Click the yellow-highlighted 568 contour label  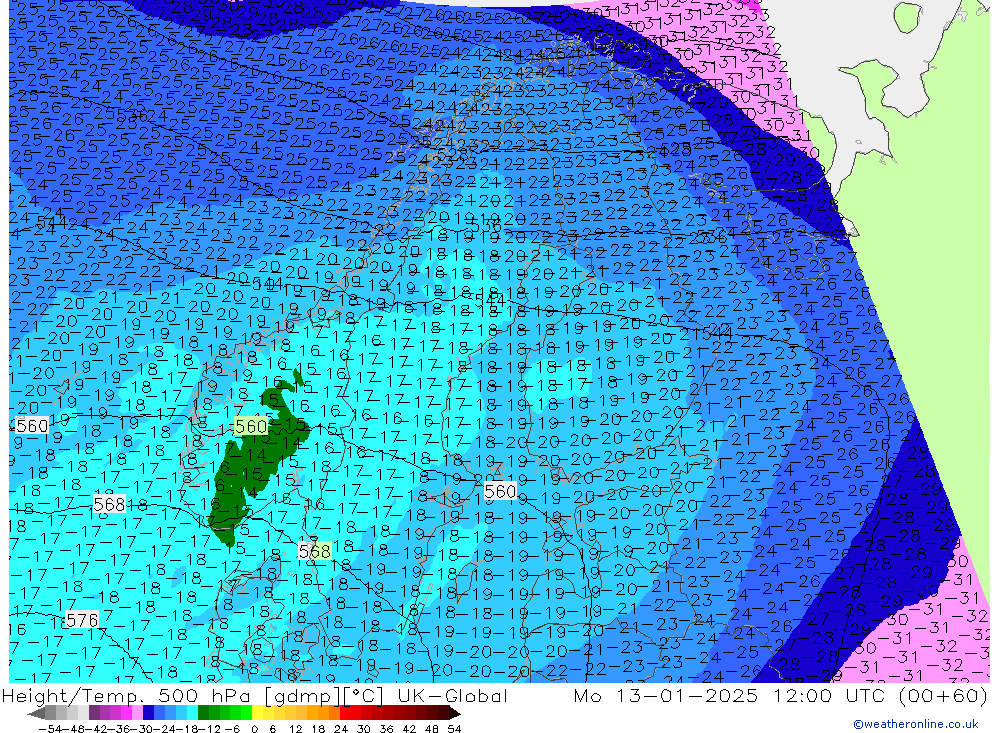(314, 551)
